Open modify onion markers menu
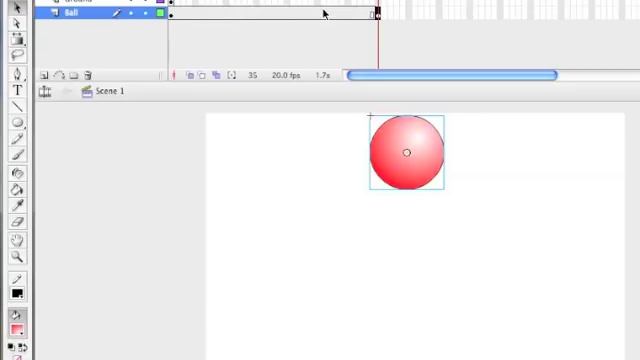This screenshot has width=640, height=360. (231, 75)
